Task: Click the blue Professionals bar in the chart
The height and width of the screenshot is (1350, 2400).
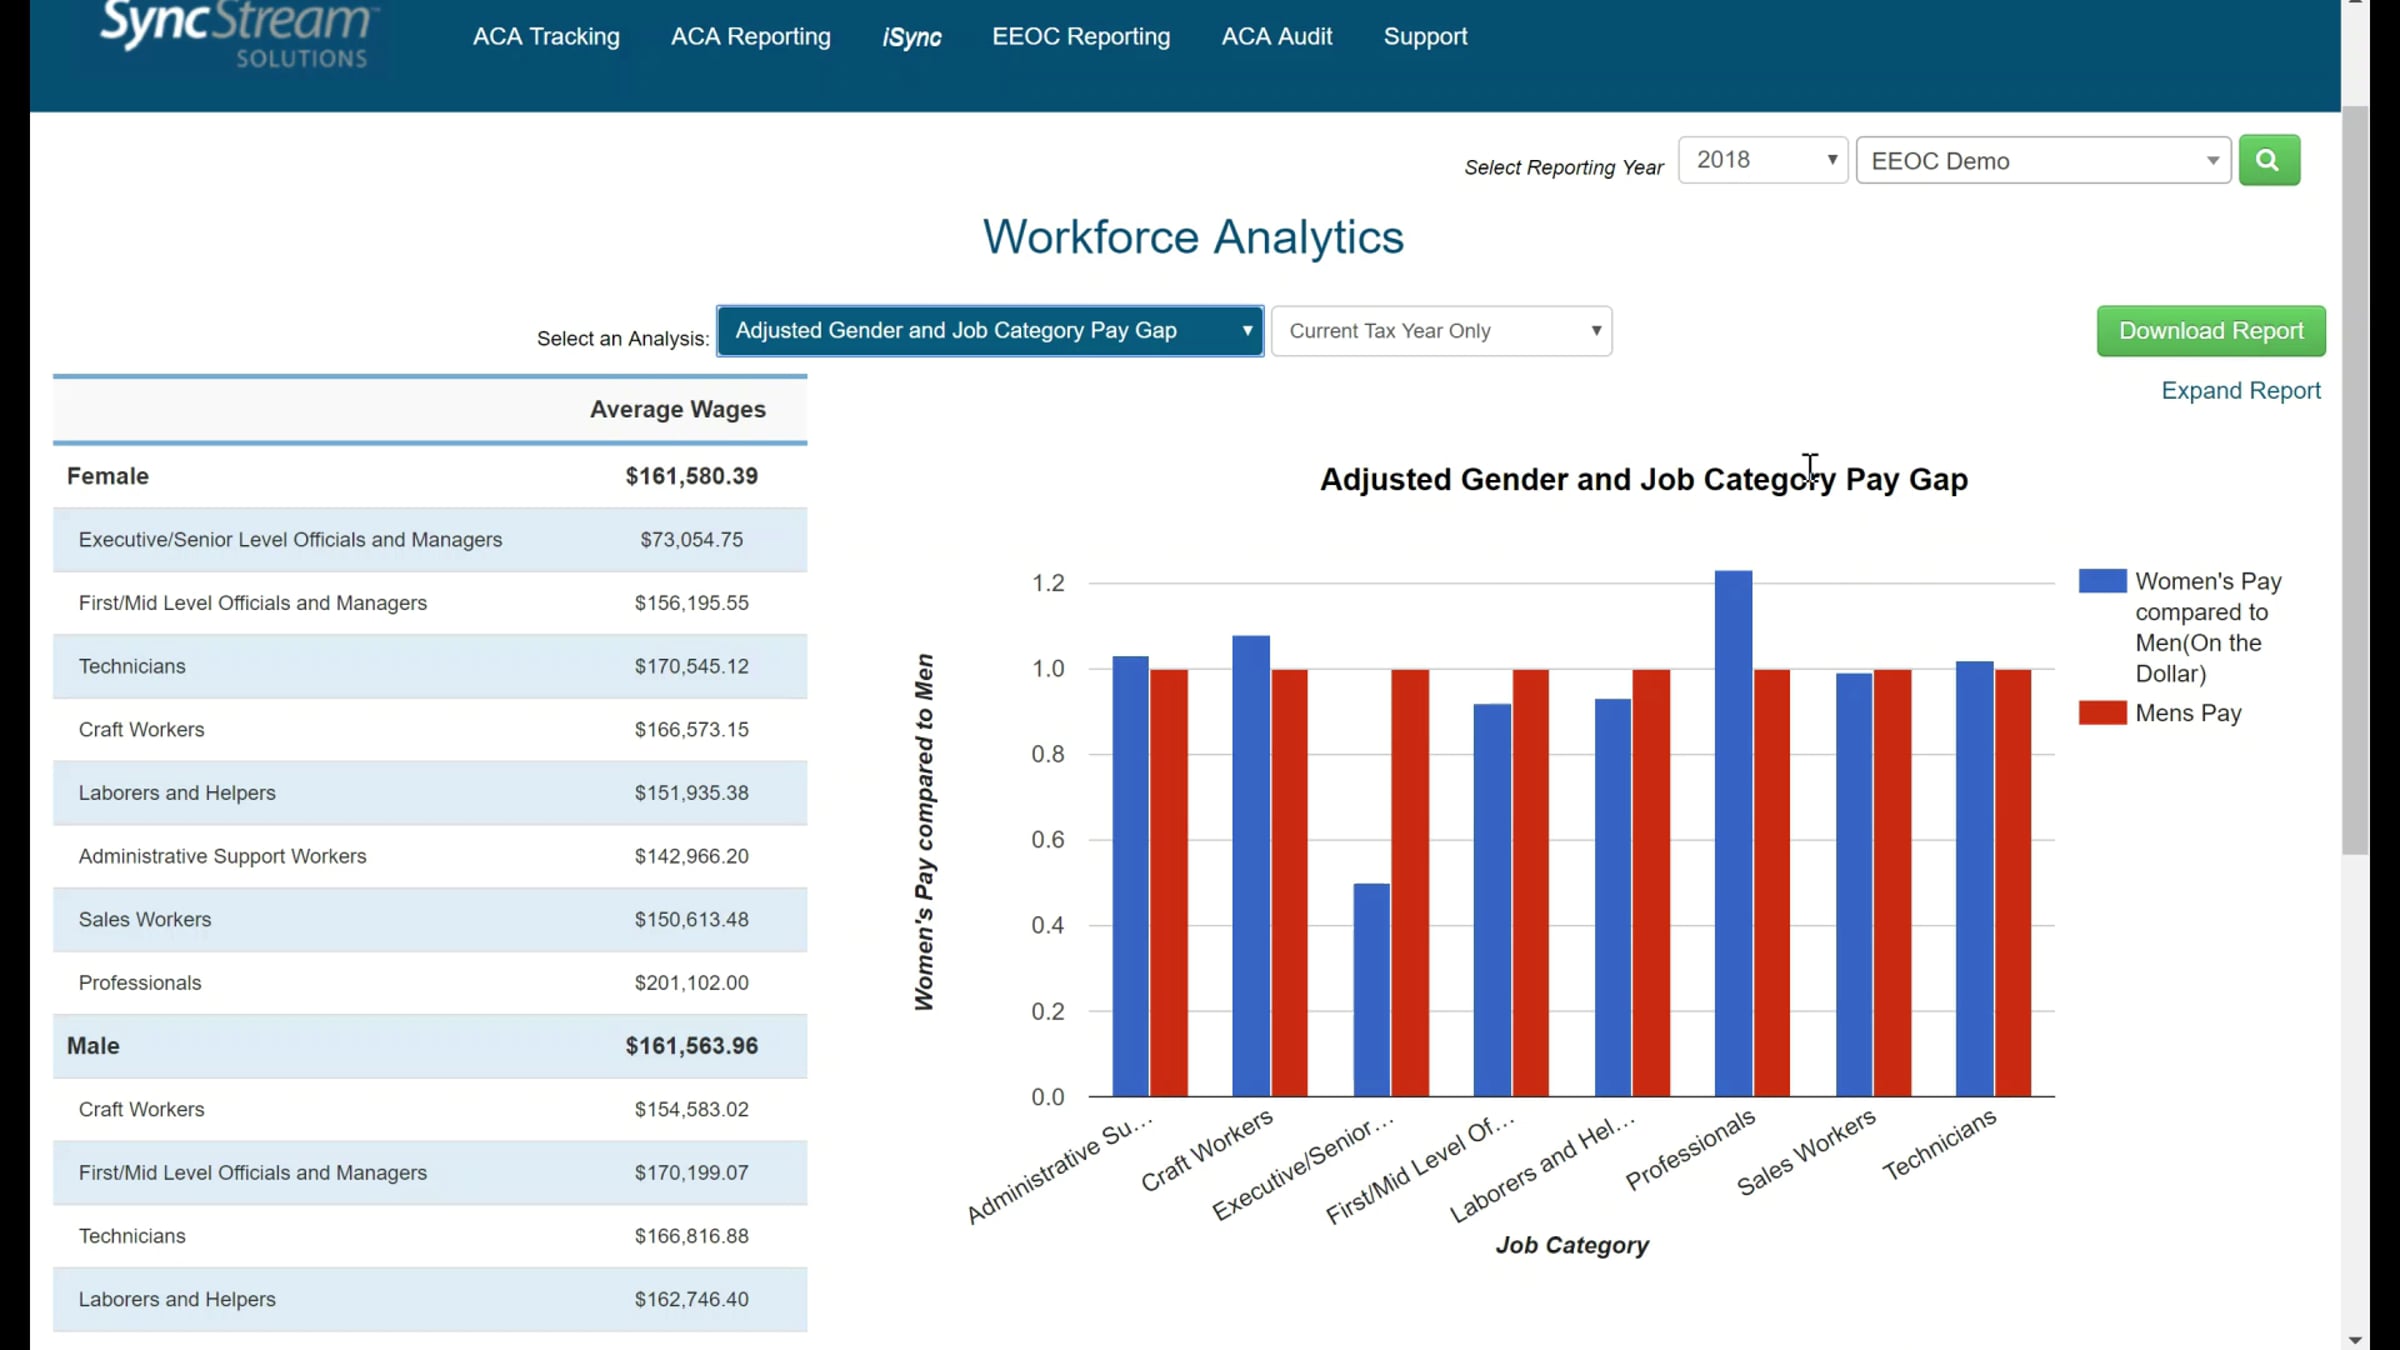Action: click(x=1733, y=832)
